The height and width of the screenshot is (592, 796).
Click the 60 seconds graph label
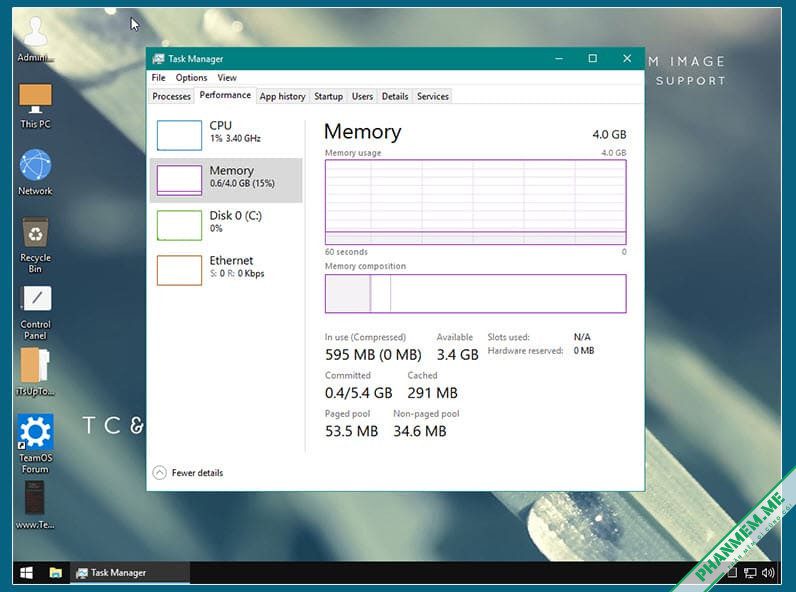346,252
